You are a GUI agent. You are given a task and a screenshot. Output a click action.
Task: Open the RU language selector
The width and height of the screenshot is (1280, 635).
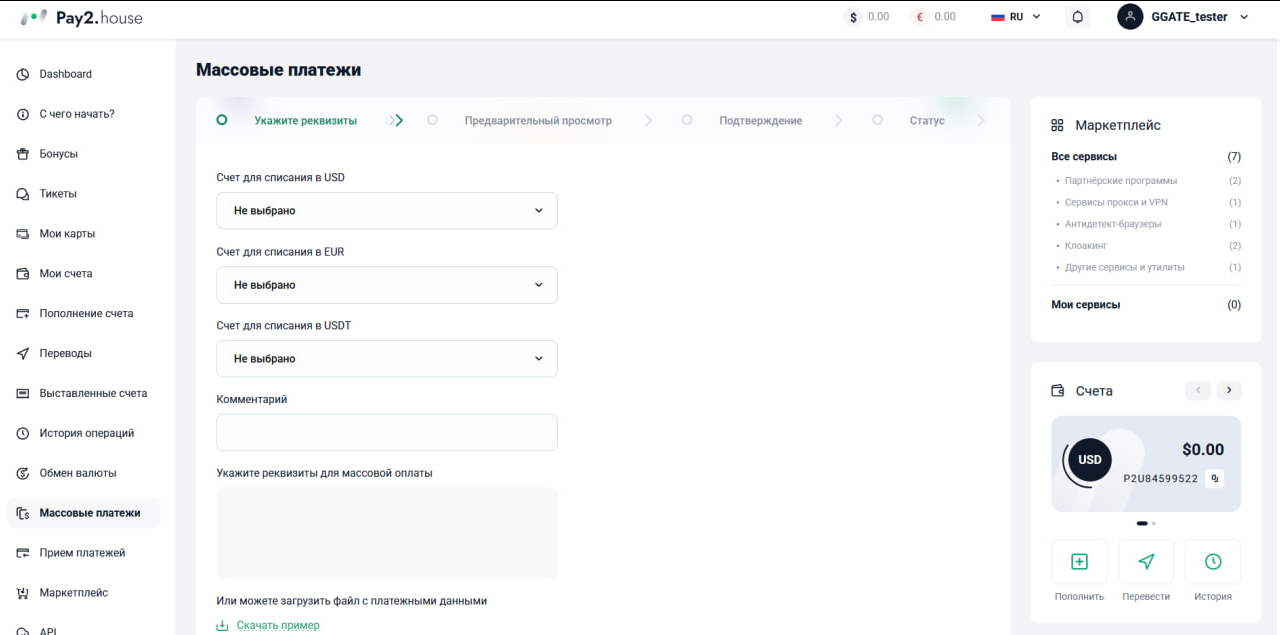click(1016, 17)
